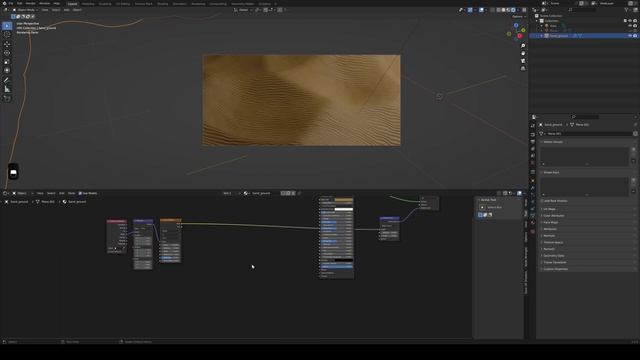Viewport: 640px width, 360px height.
Task: Open the node editor Add menu
Action: [x=62, y=193]
